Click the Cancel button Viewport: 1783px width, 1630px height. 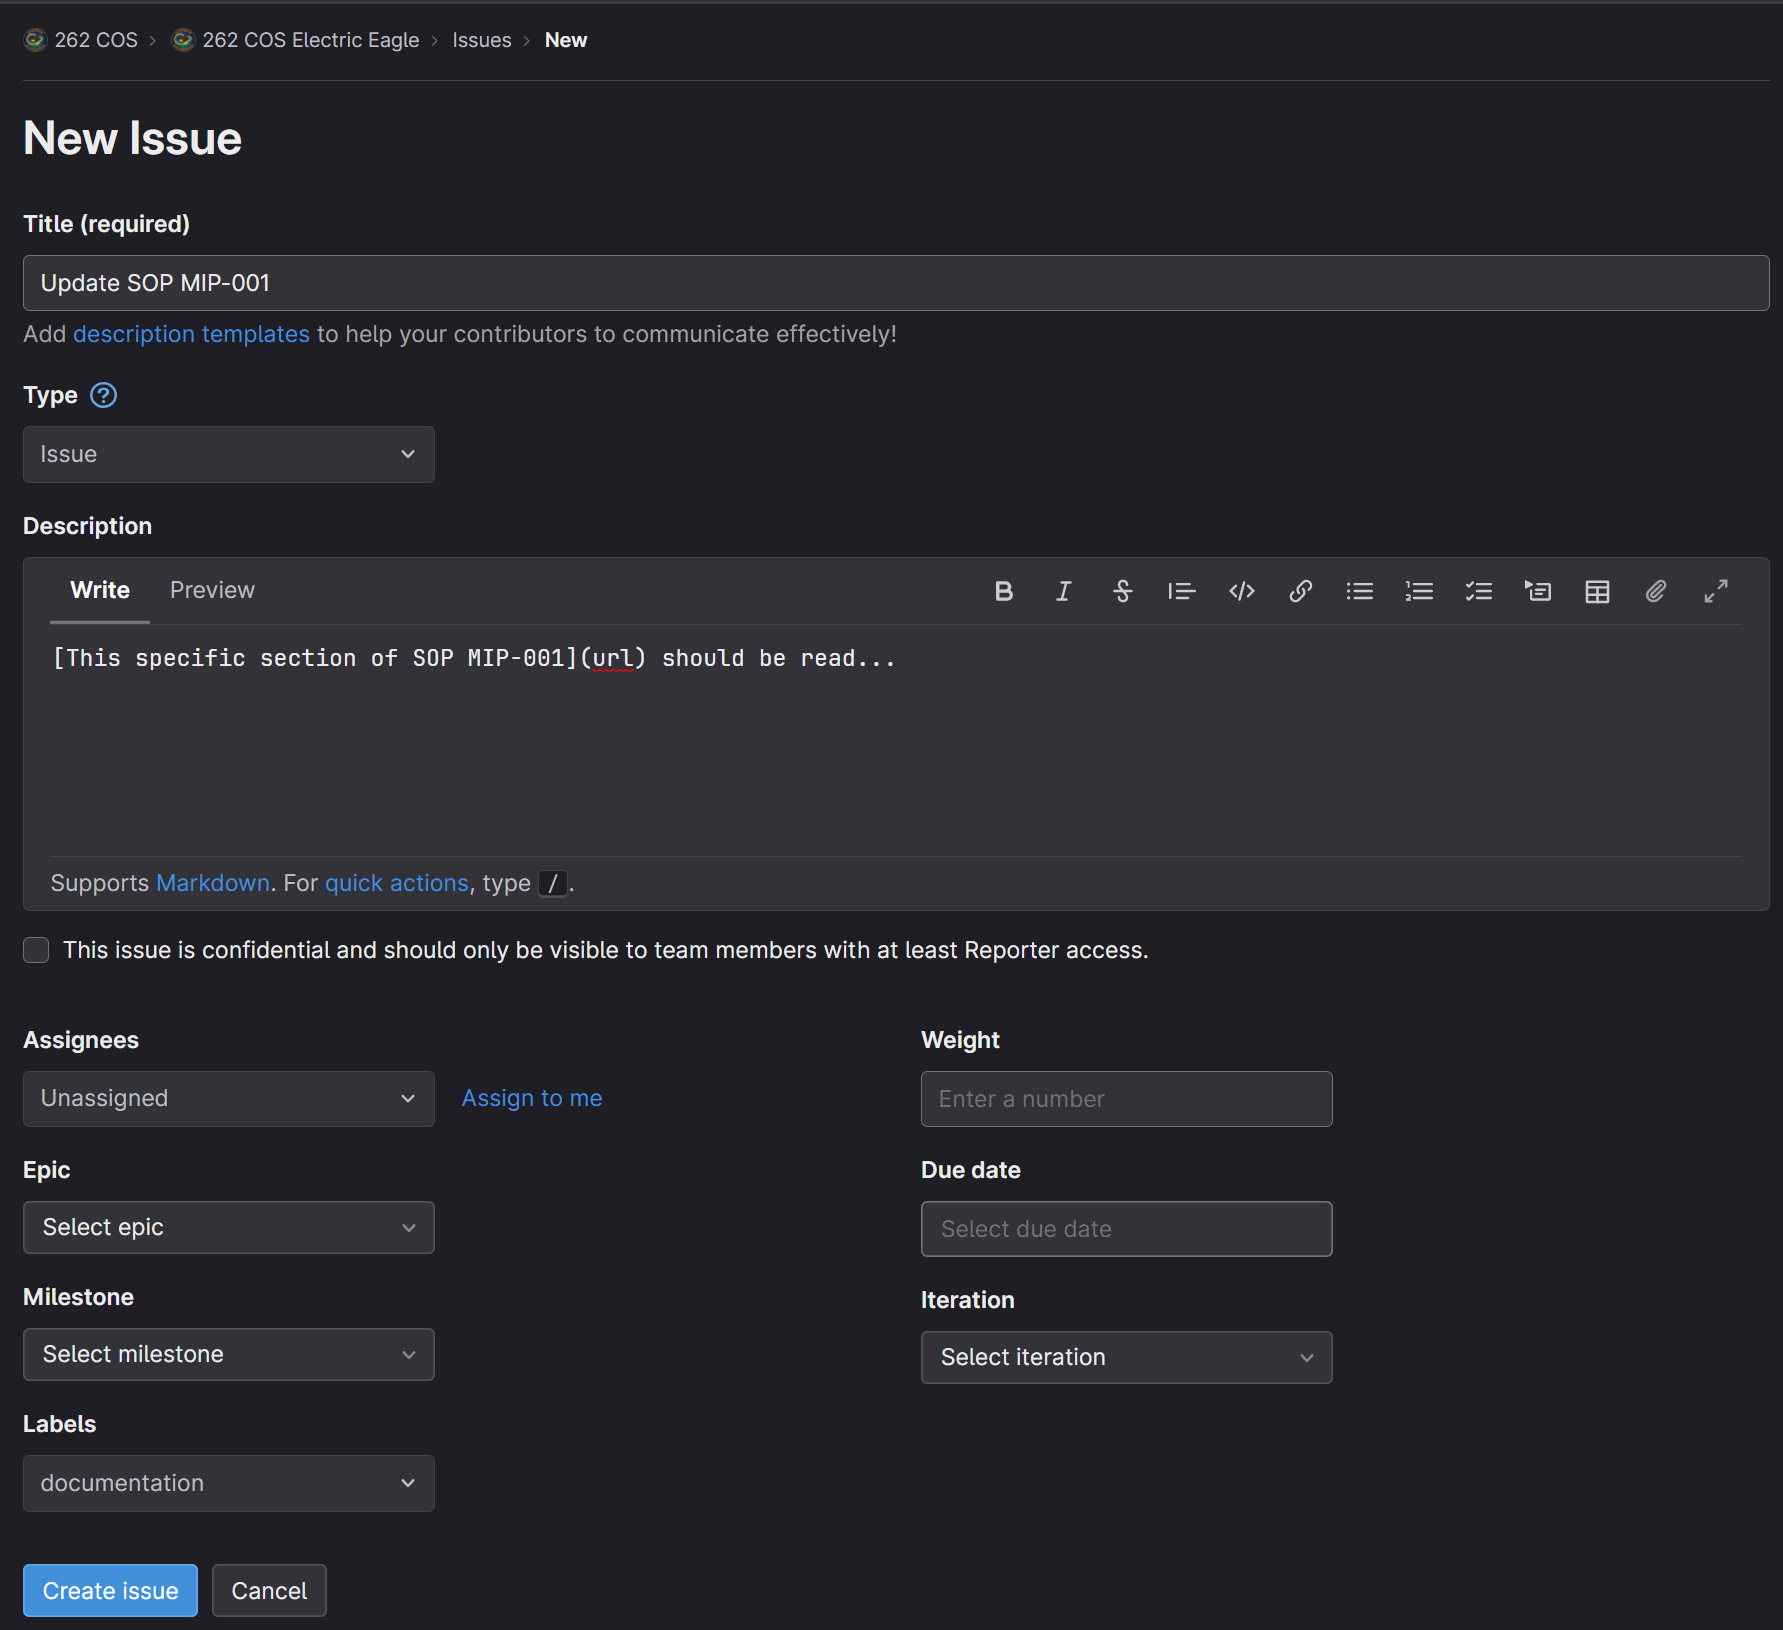[x=269, y=1590]
